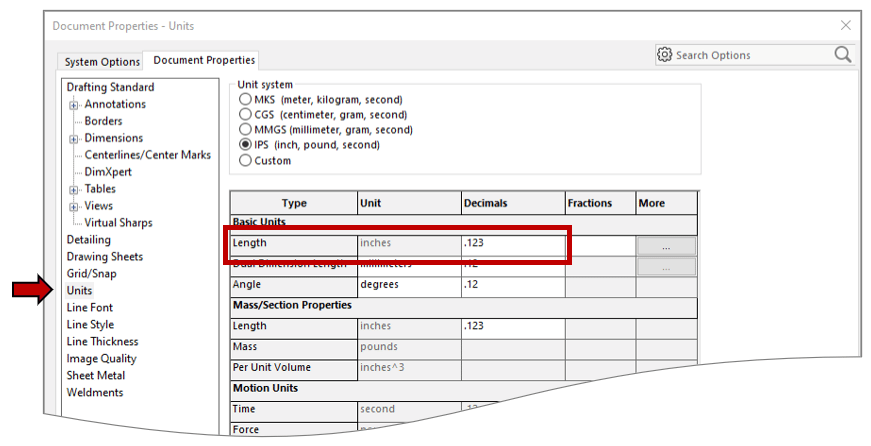Viewport: 871px width, 446px height.
Task: Select MKS unit system radio button
Action: [x=246, y=100]
